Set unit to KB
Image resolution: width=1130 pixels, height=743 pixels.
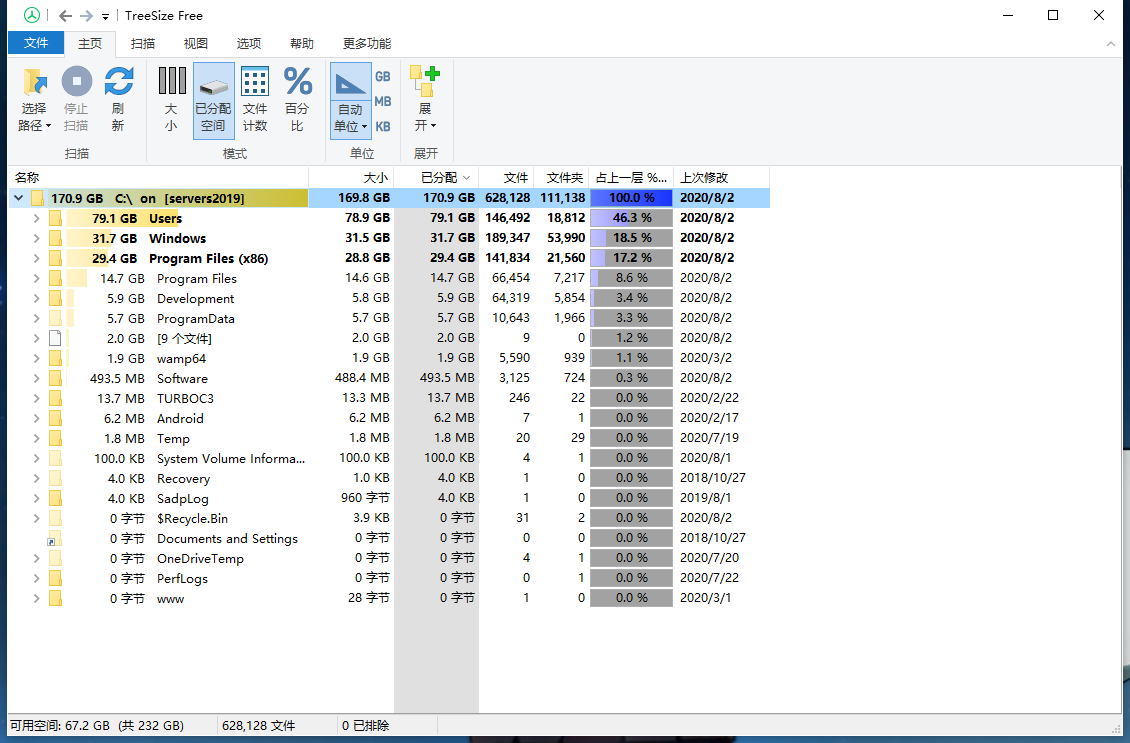click(383, 127)
